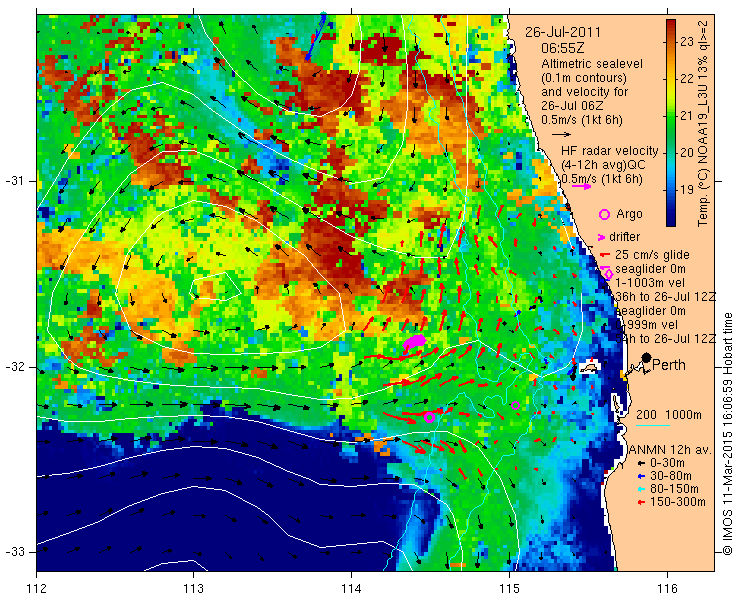Click the 'HF radar velocity' label
This screenshot has height=600, width=740.
click(x=610, y=151)
